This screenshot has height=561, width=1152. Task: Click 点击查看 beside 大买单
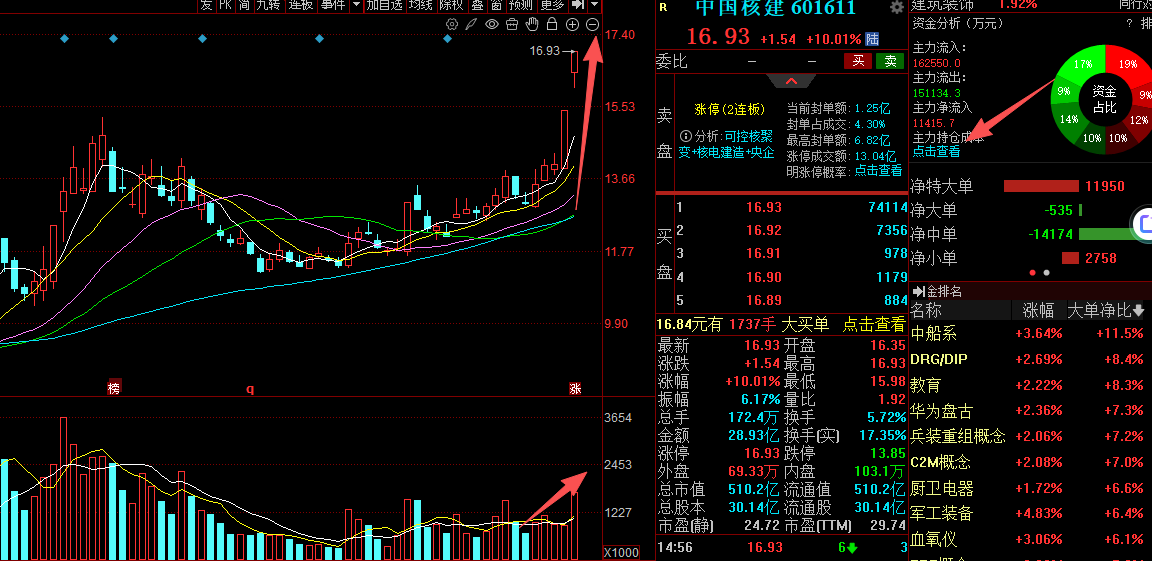(874, 324)
